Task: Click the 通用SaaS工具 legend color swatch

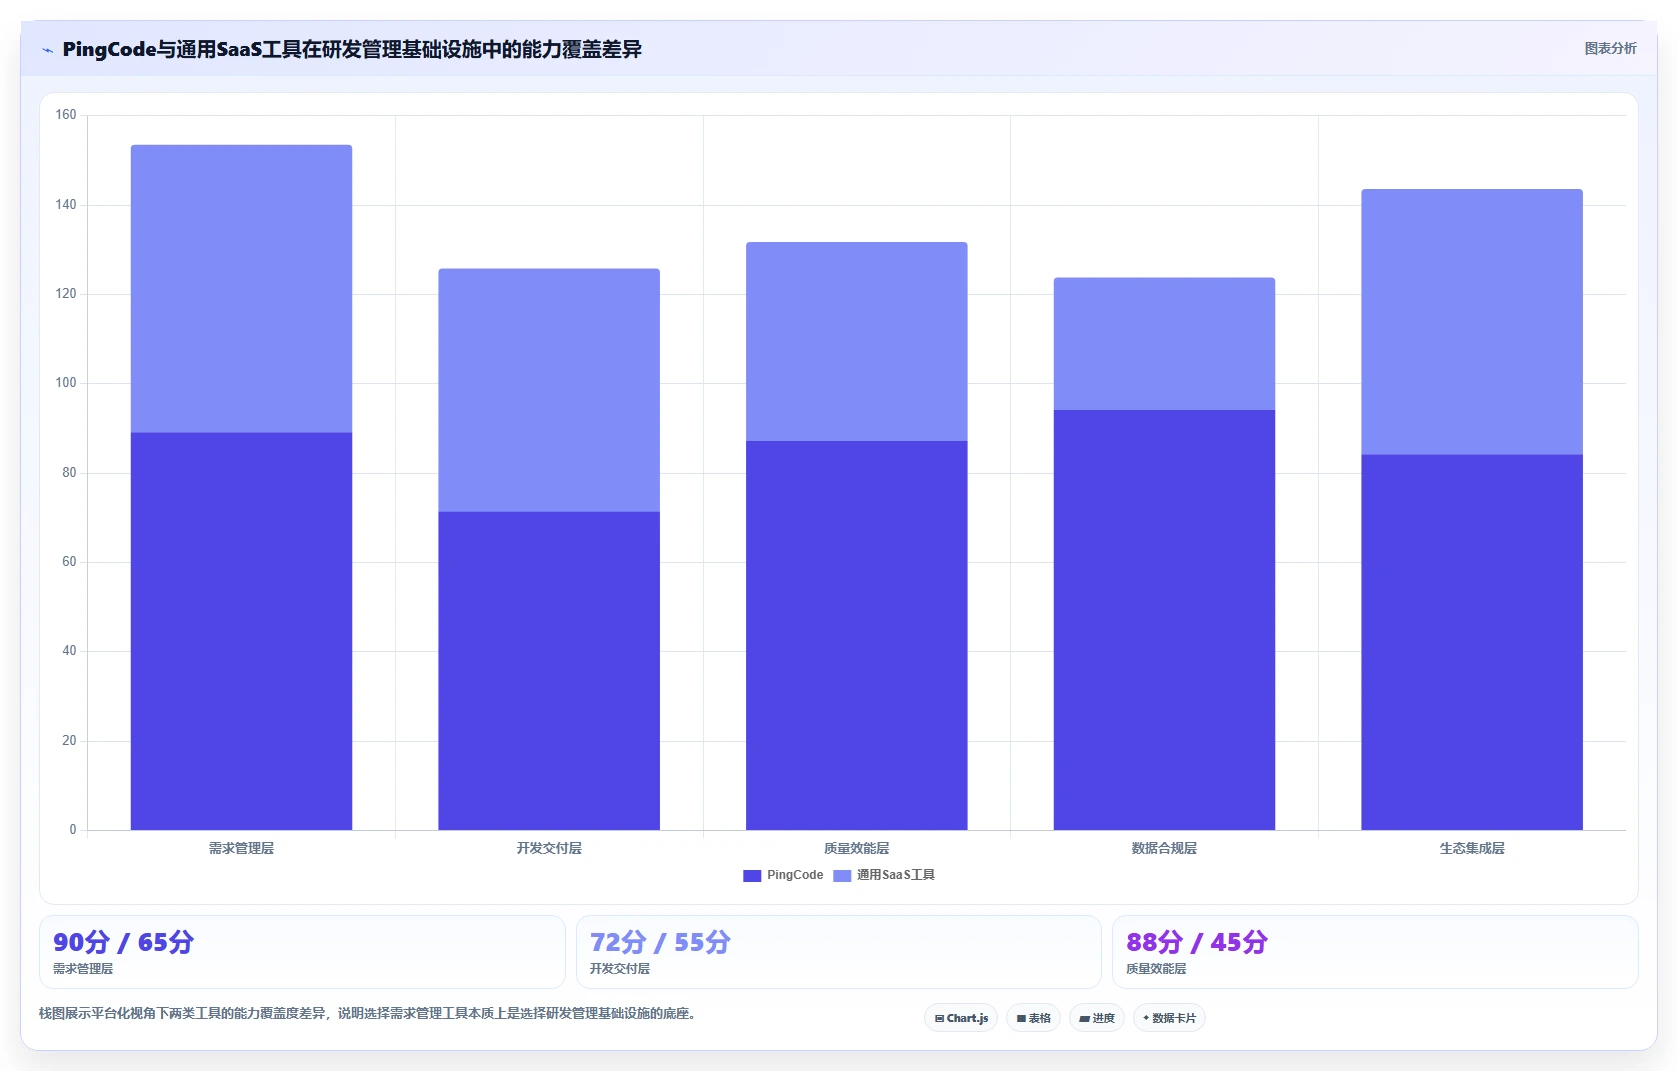Action: (842, 875)
